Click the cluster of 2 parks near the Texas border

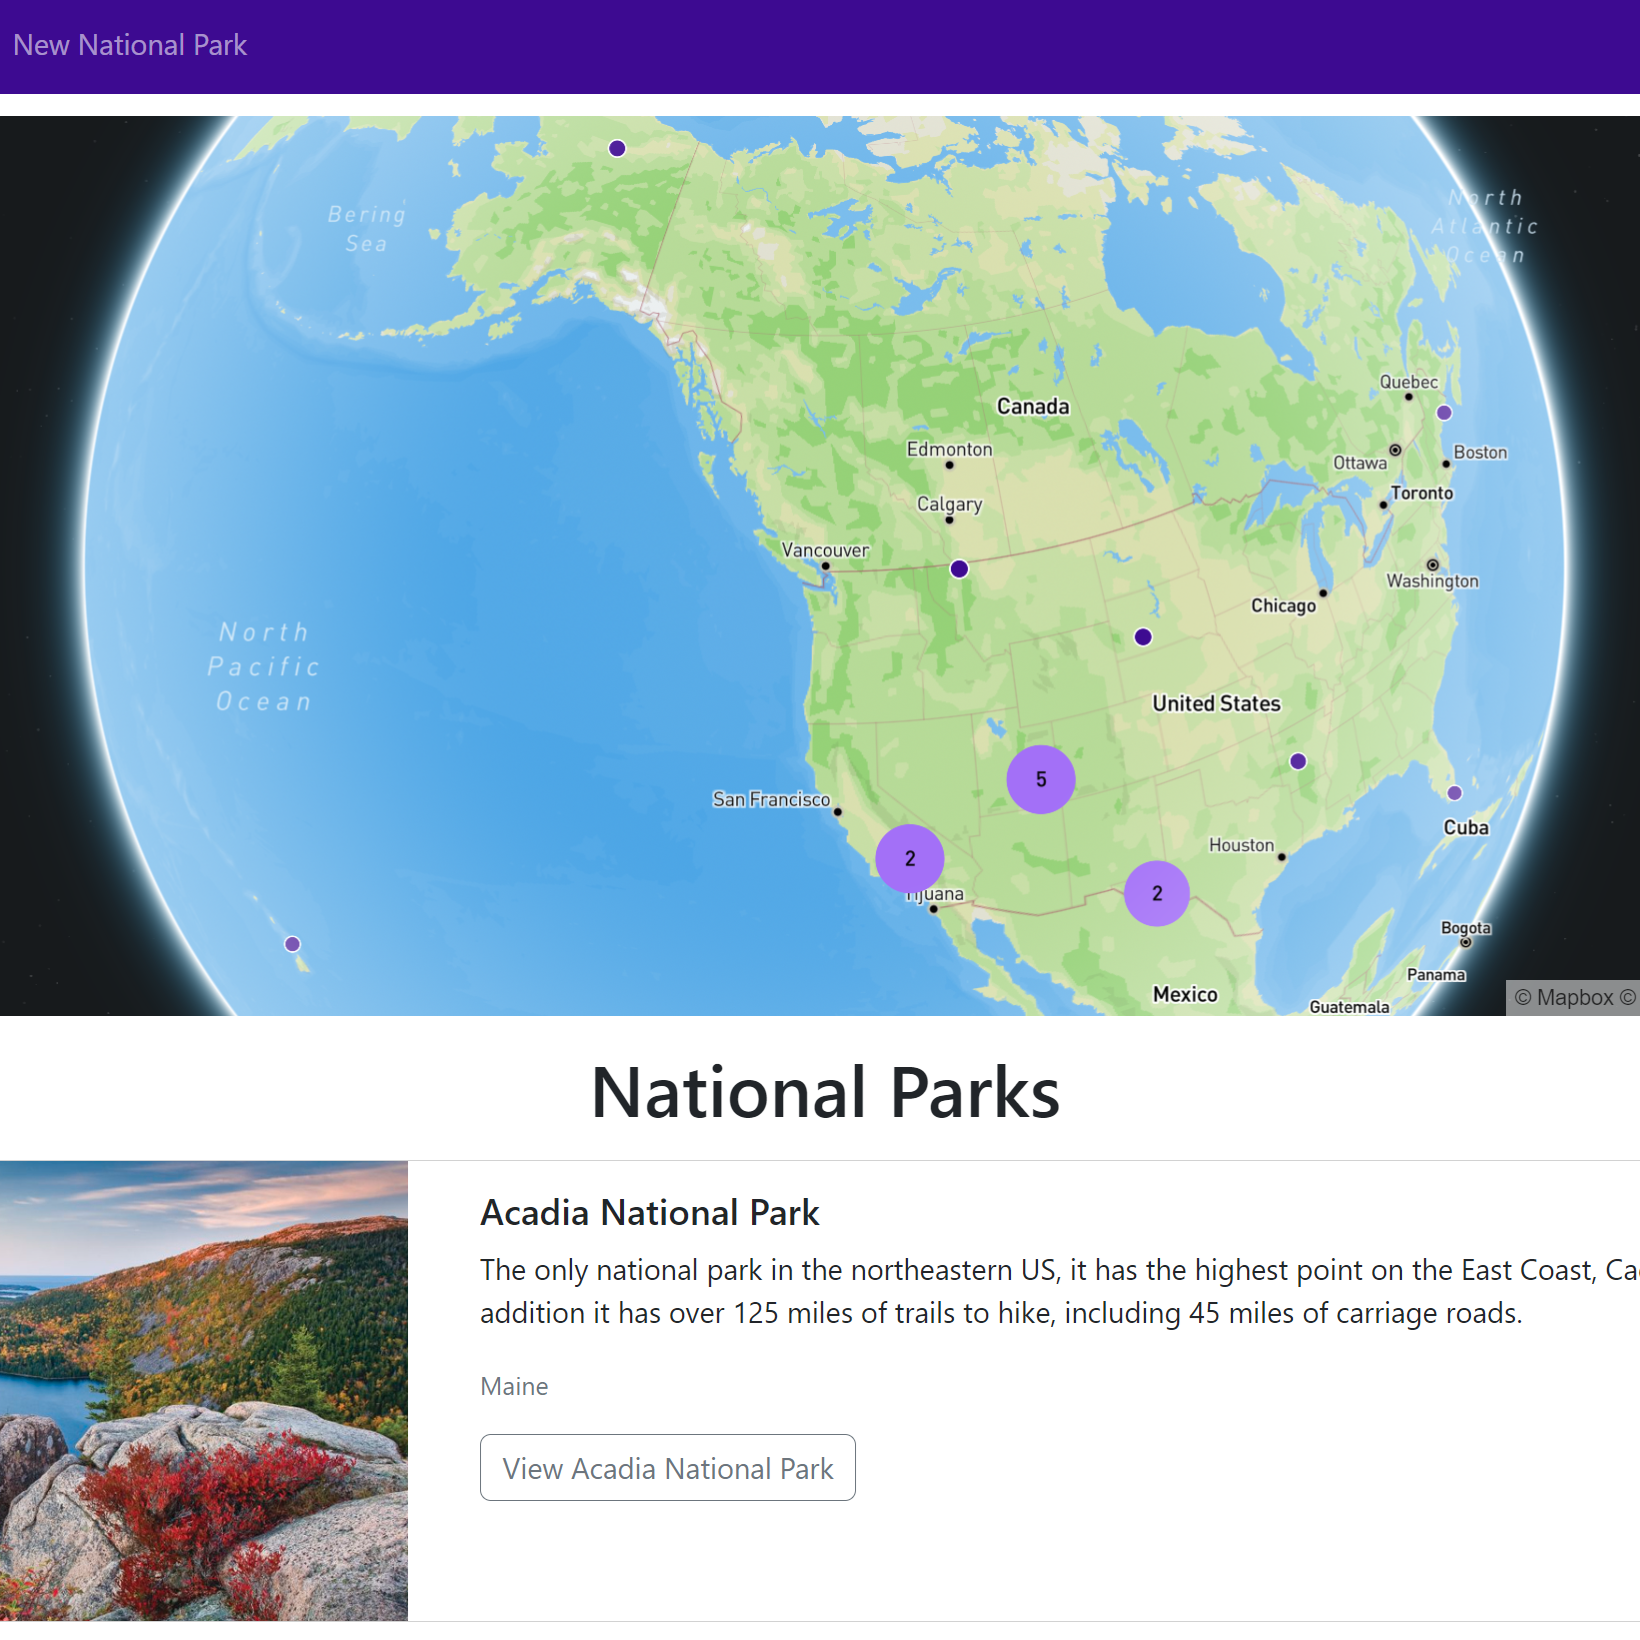pos(1157,891)
